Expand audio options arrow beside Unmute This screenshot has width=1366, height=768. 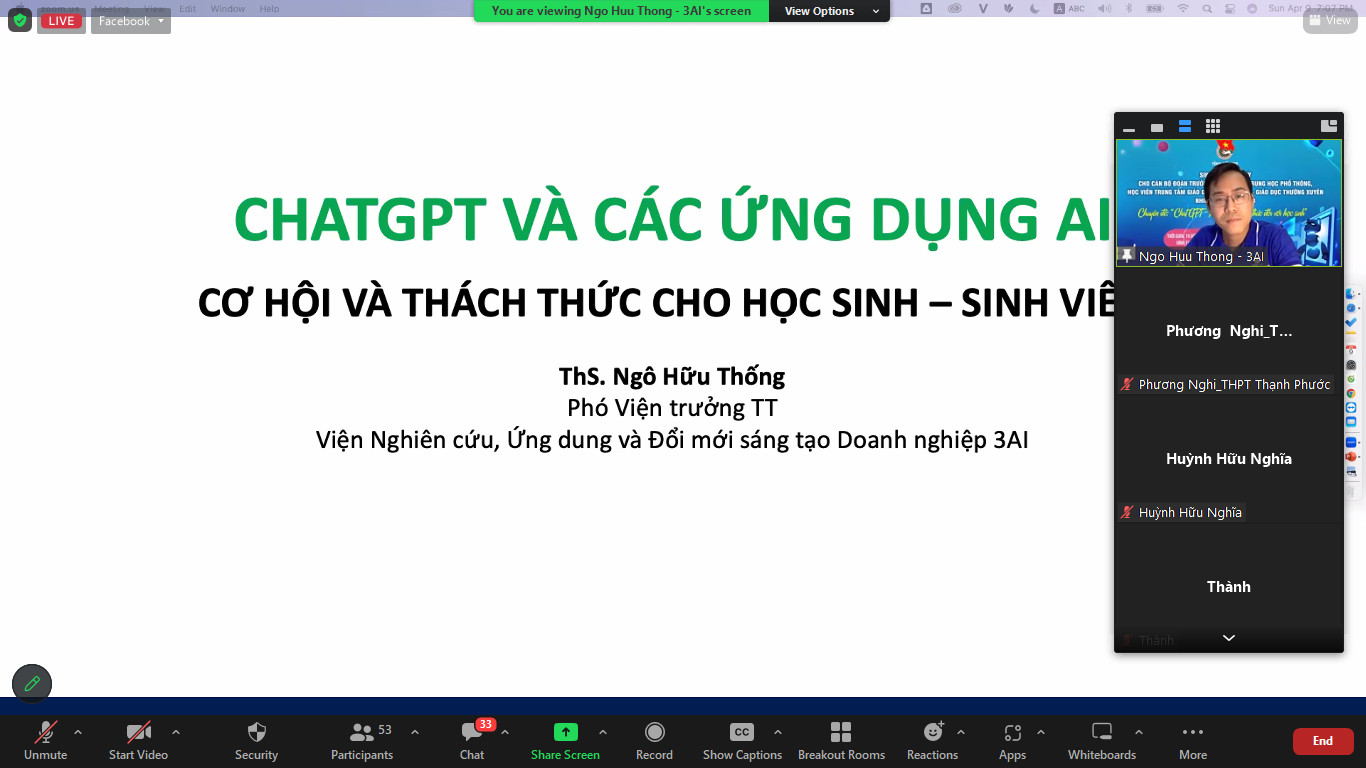(78, 731)
